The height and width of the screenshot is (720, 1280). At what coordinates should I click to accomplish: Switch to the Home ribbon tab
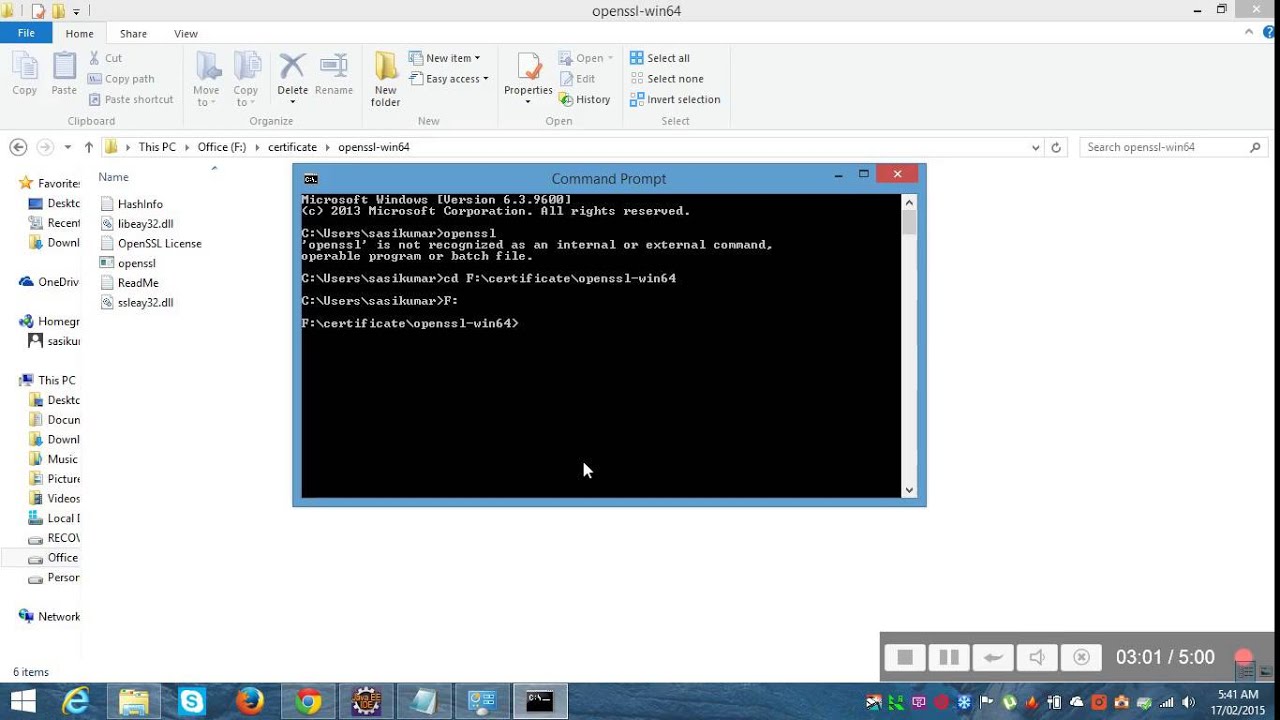tap(79, 33)
